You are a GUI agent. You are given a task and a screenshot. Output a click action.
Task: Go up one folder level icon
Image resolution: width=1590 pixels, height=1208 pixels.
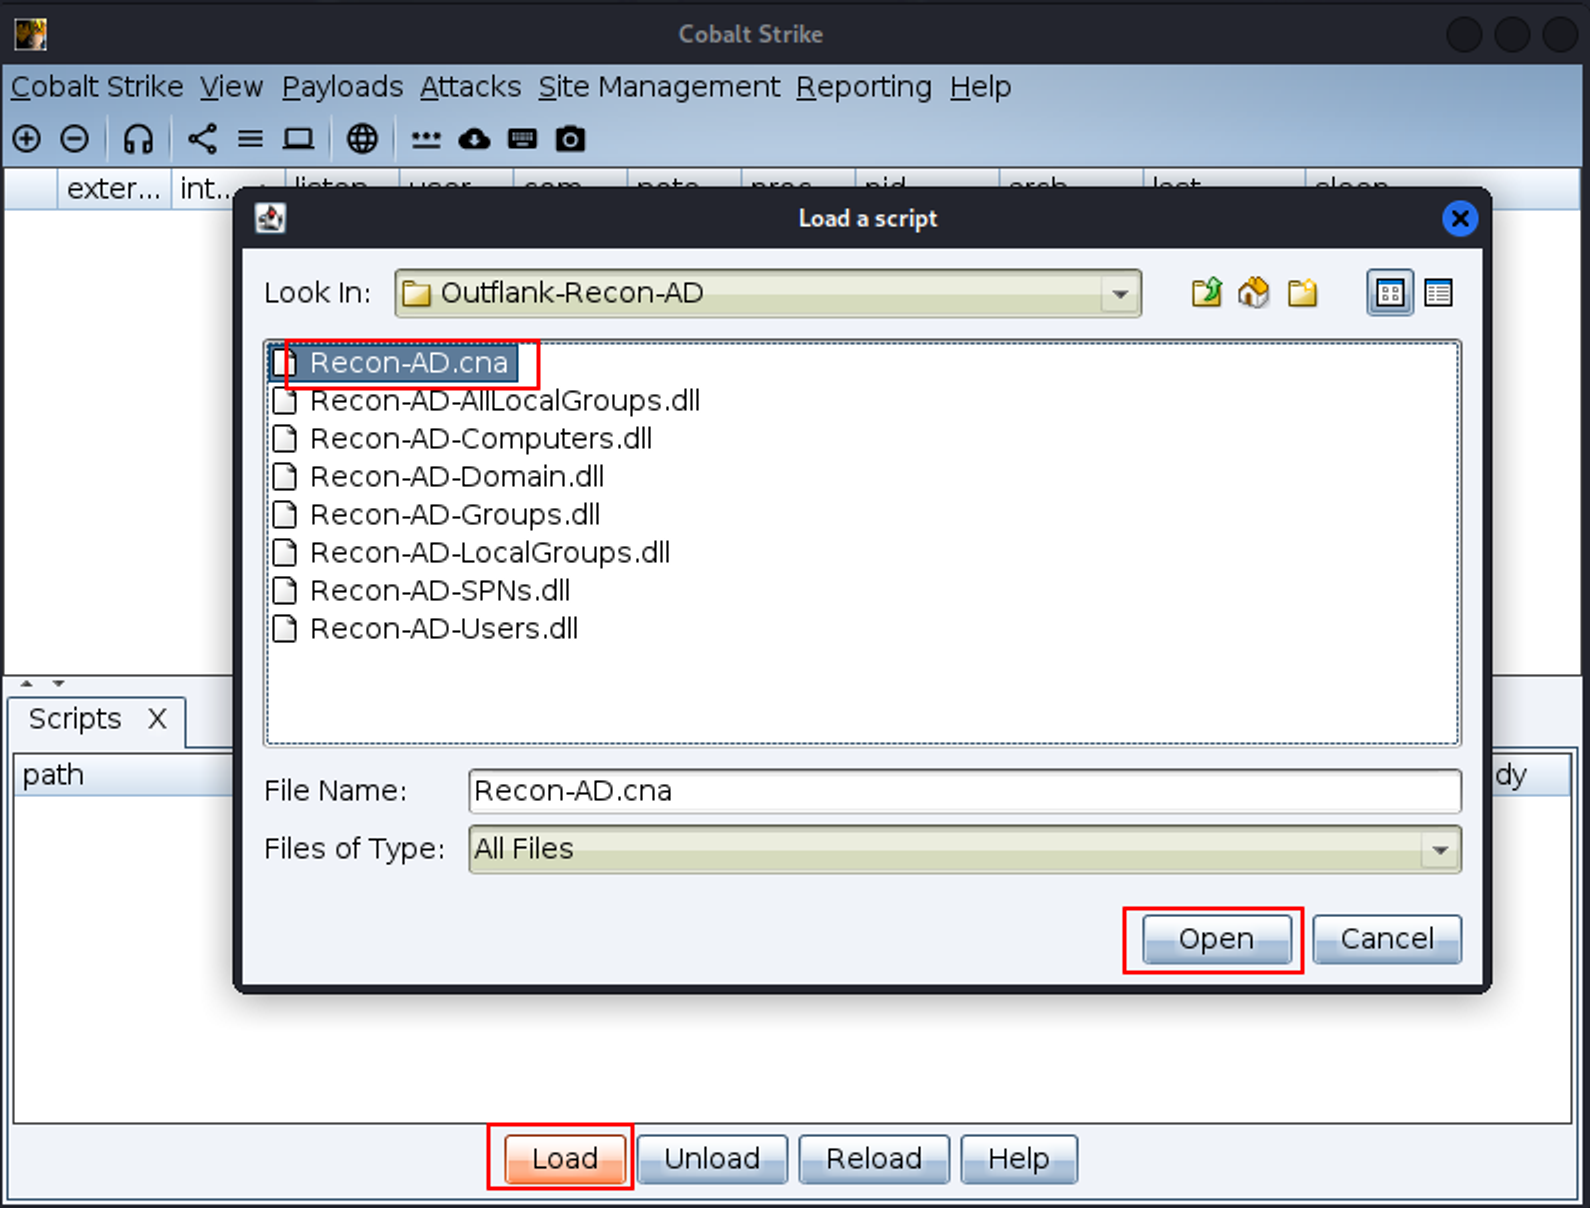(1207, 293)
